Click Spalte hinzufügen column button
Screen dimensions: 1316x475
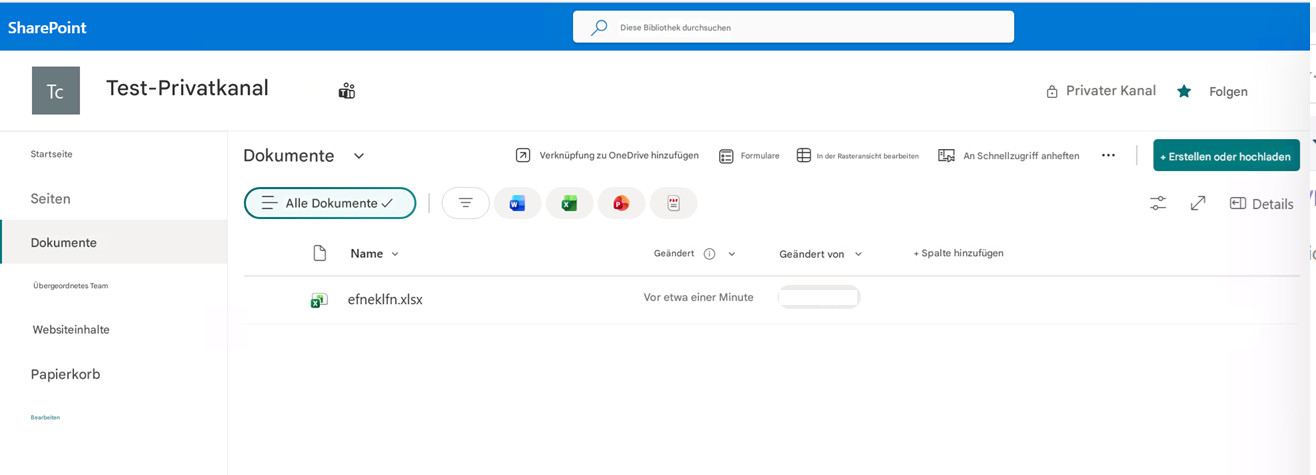(958, 253)
